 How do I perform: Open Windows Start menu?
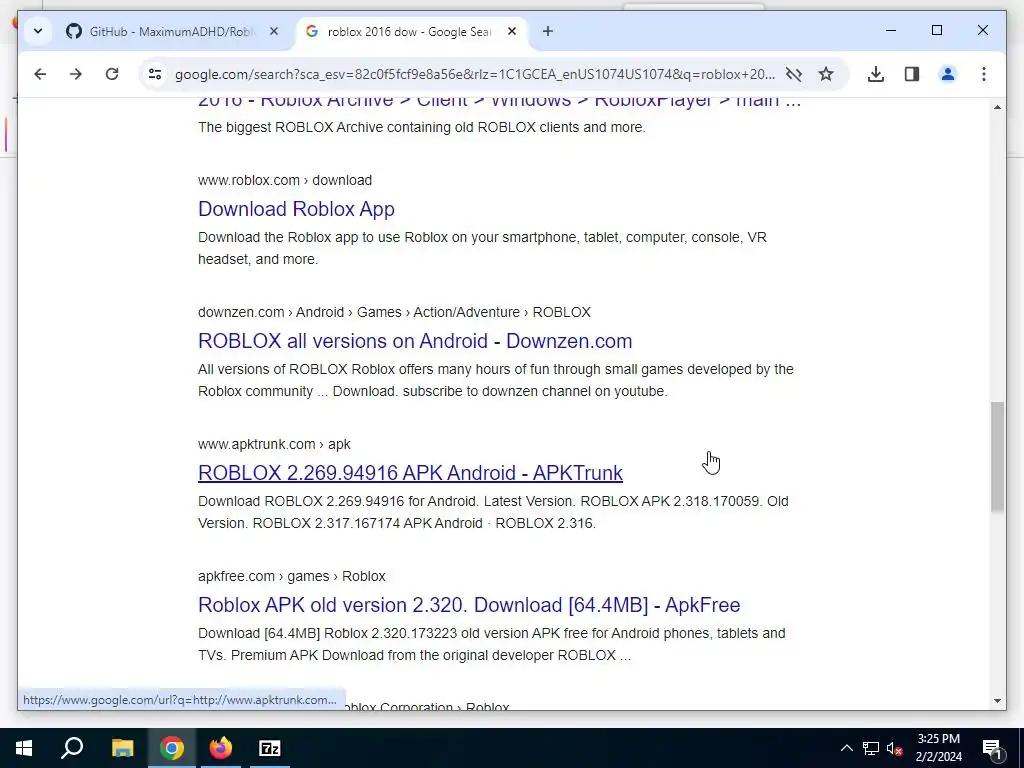click(24, 748)
